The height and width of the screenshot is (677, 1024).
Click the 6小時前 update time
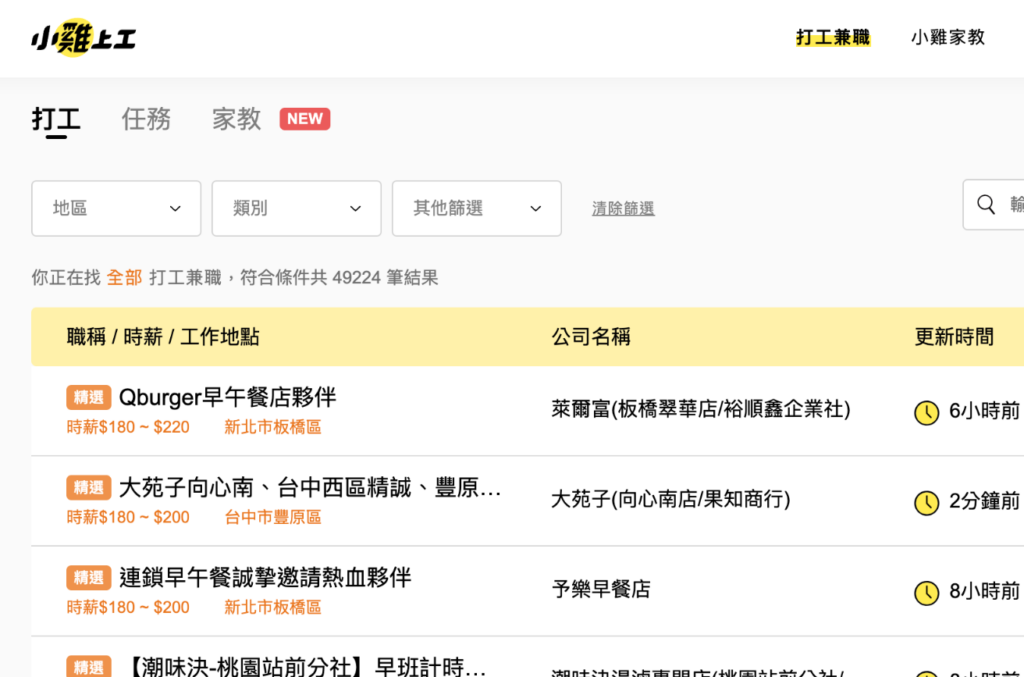point(984,411)
